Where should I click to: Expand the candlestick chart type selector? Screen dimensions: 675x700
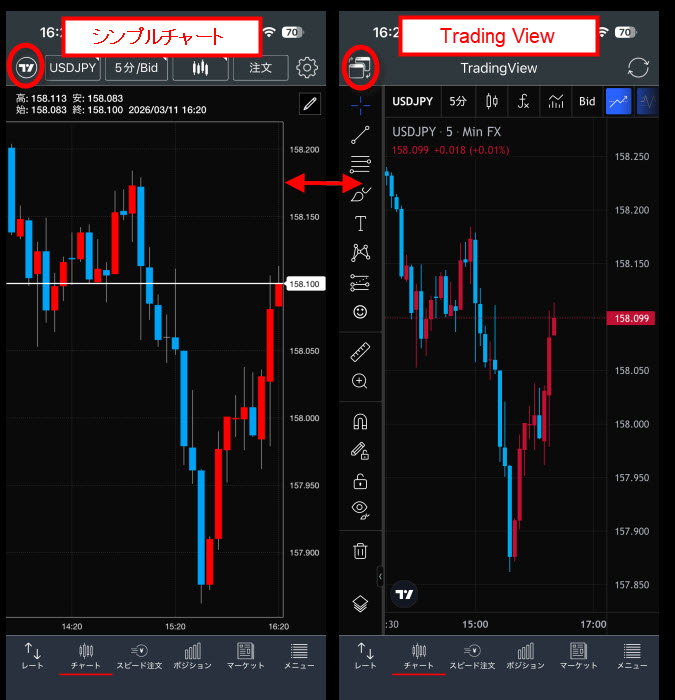pyautogui.click(x=200, y=68)
